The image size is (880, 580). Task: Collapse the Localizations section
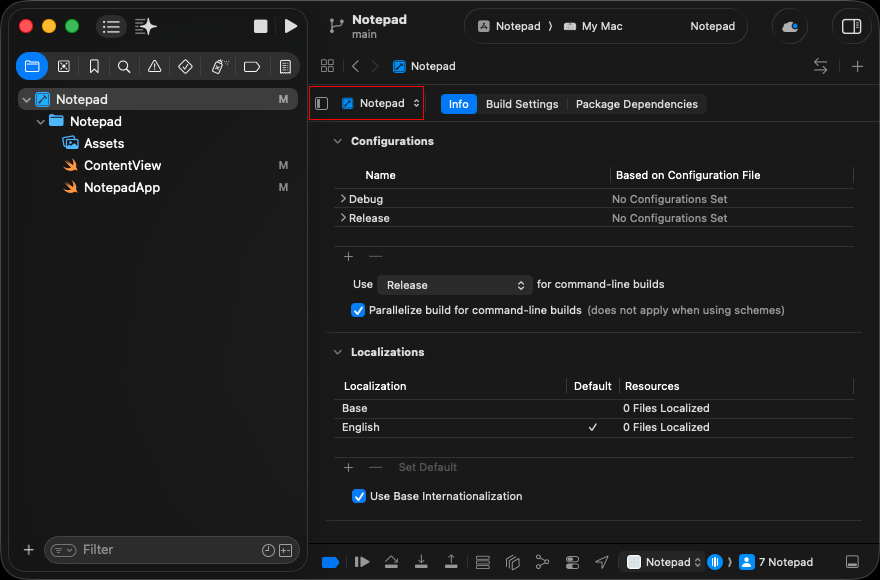point(337,352)
